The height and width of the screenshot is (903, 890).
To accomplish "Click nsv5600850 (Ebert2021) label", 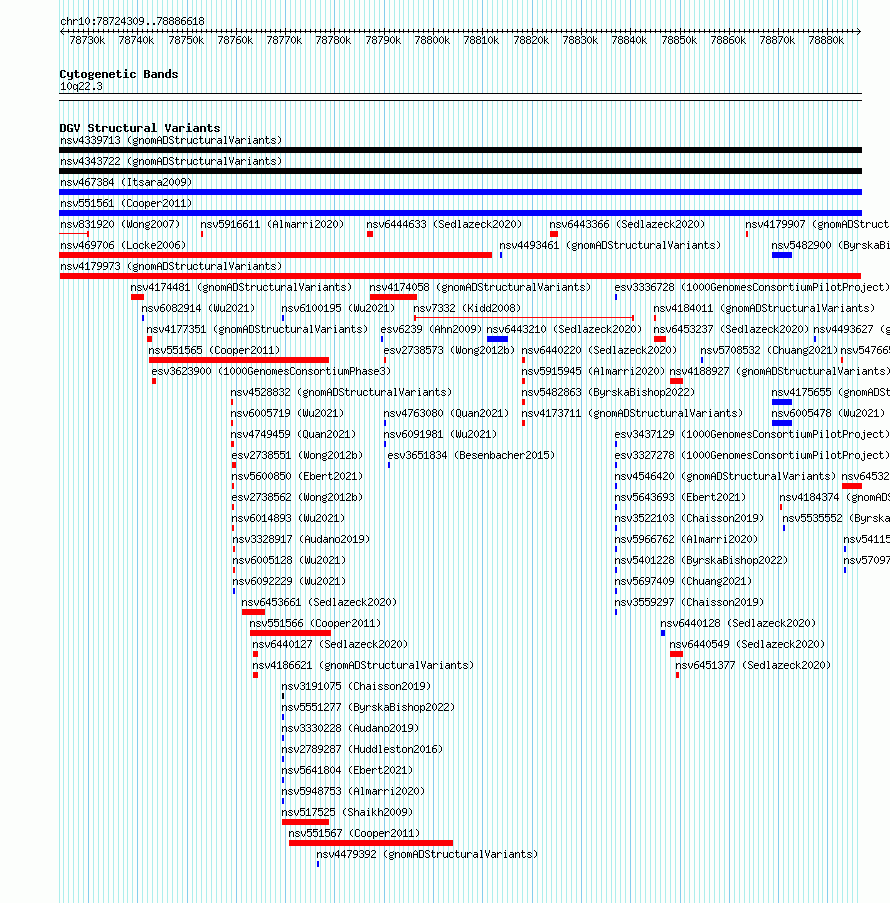I will click(297, 477).
